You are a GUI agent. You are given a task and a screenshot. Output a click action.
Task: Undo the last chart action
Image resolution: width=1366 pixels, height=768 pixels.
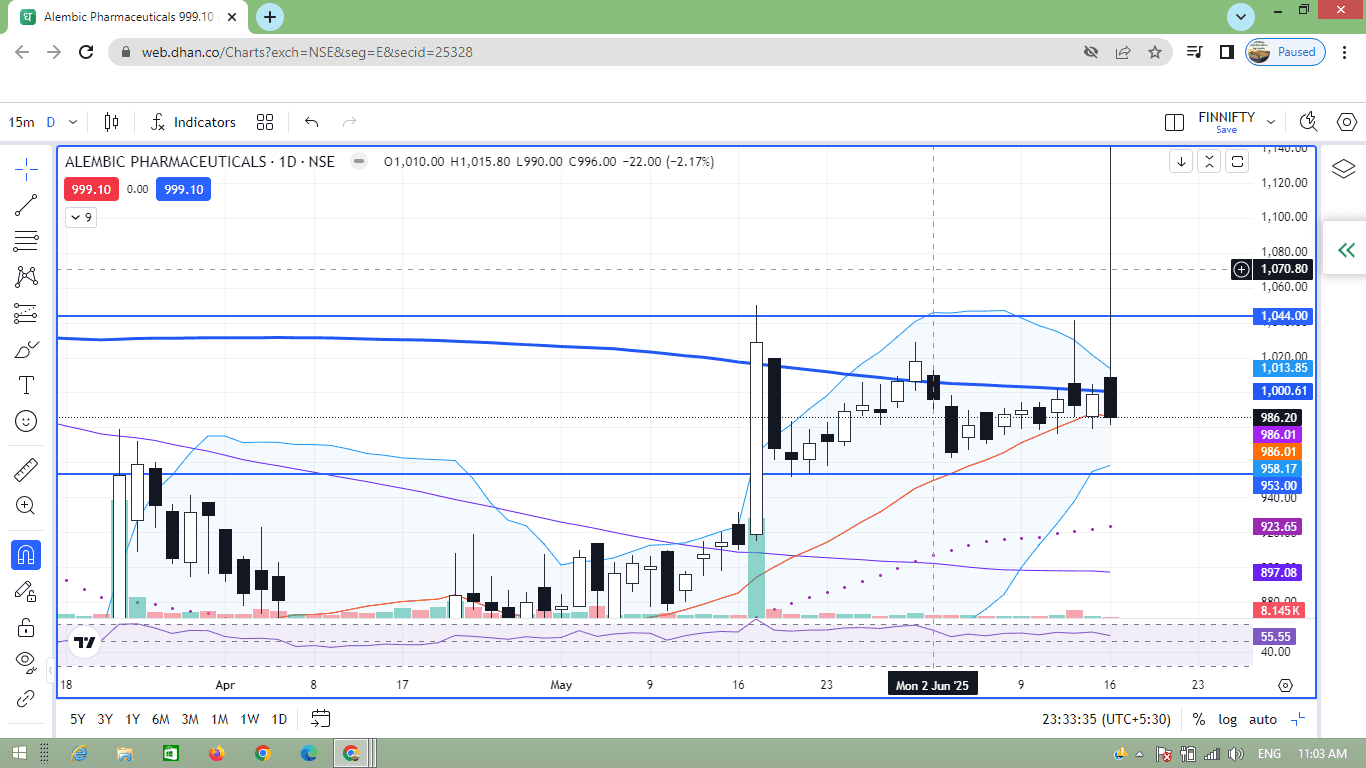pos(311,122)
